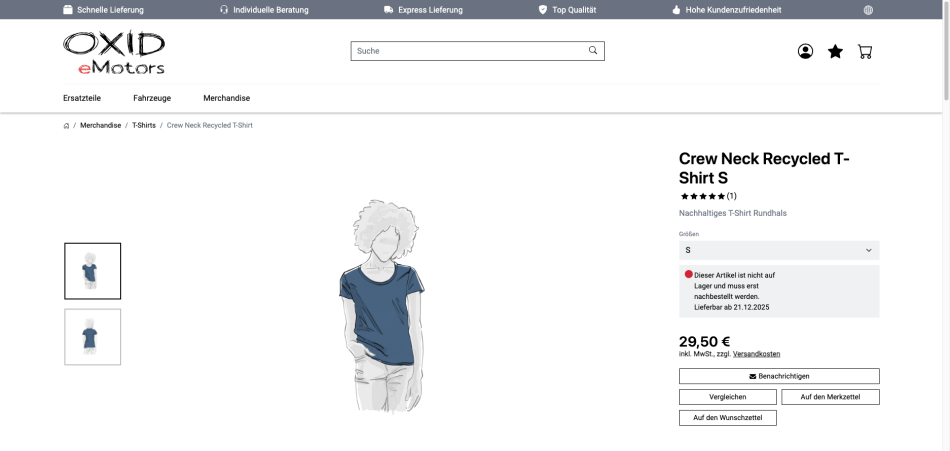Click the search magnifier icon

[x=593, y=51]
